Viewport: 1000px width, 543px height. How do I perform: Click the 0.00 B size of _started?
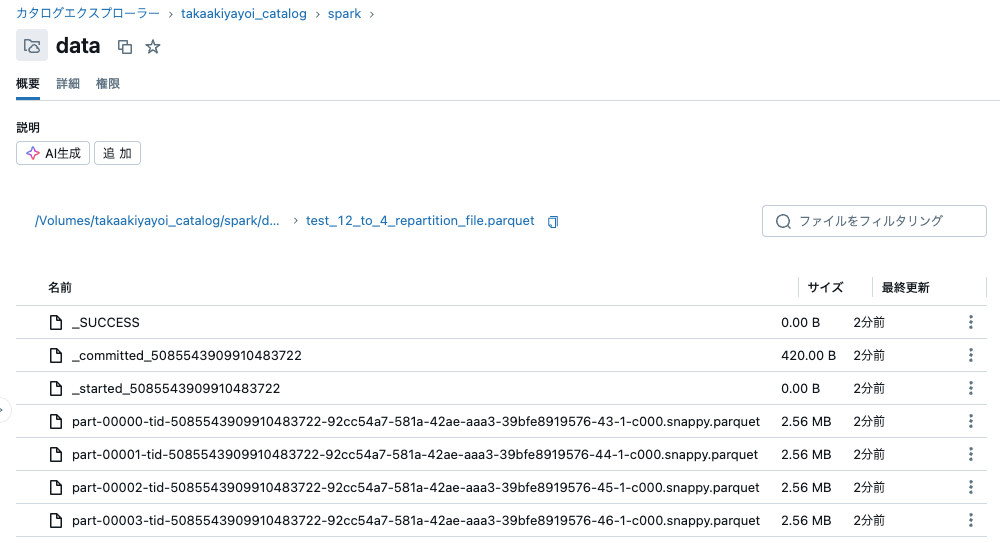click(x=800, y=389)
